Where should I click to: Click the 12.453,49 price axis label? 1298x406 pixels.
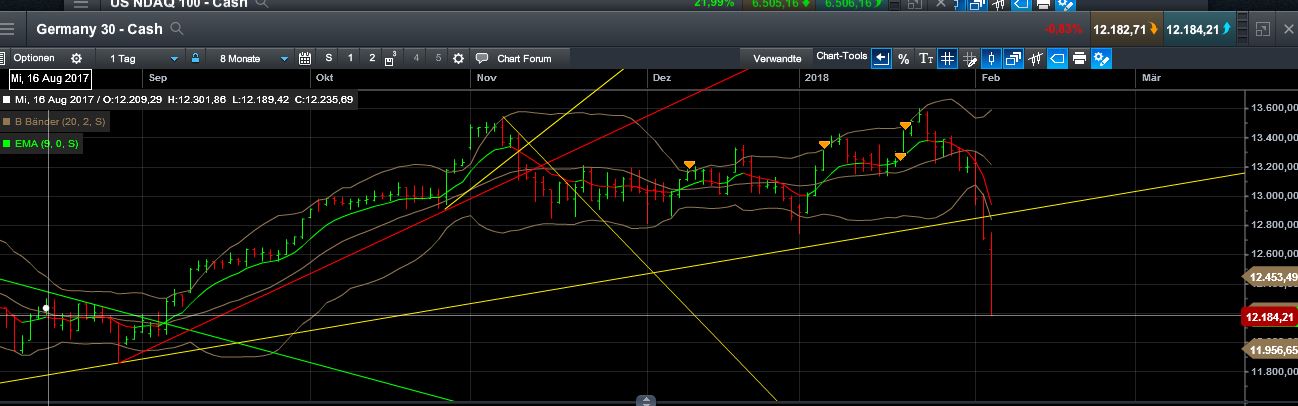(x=1269, y=277)
